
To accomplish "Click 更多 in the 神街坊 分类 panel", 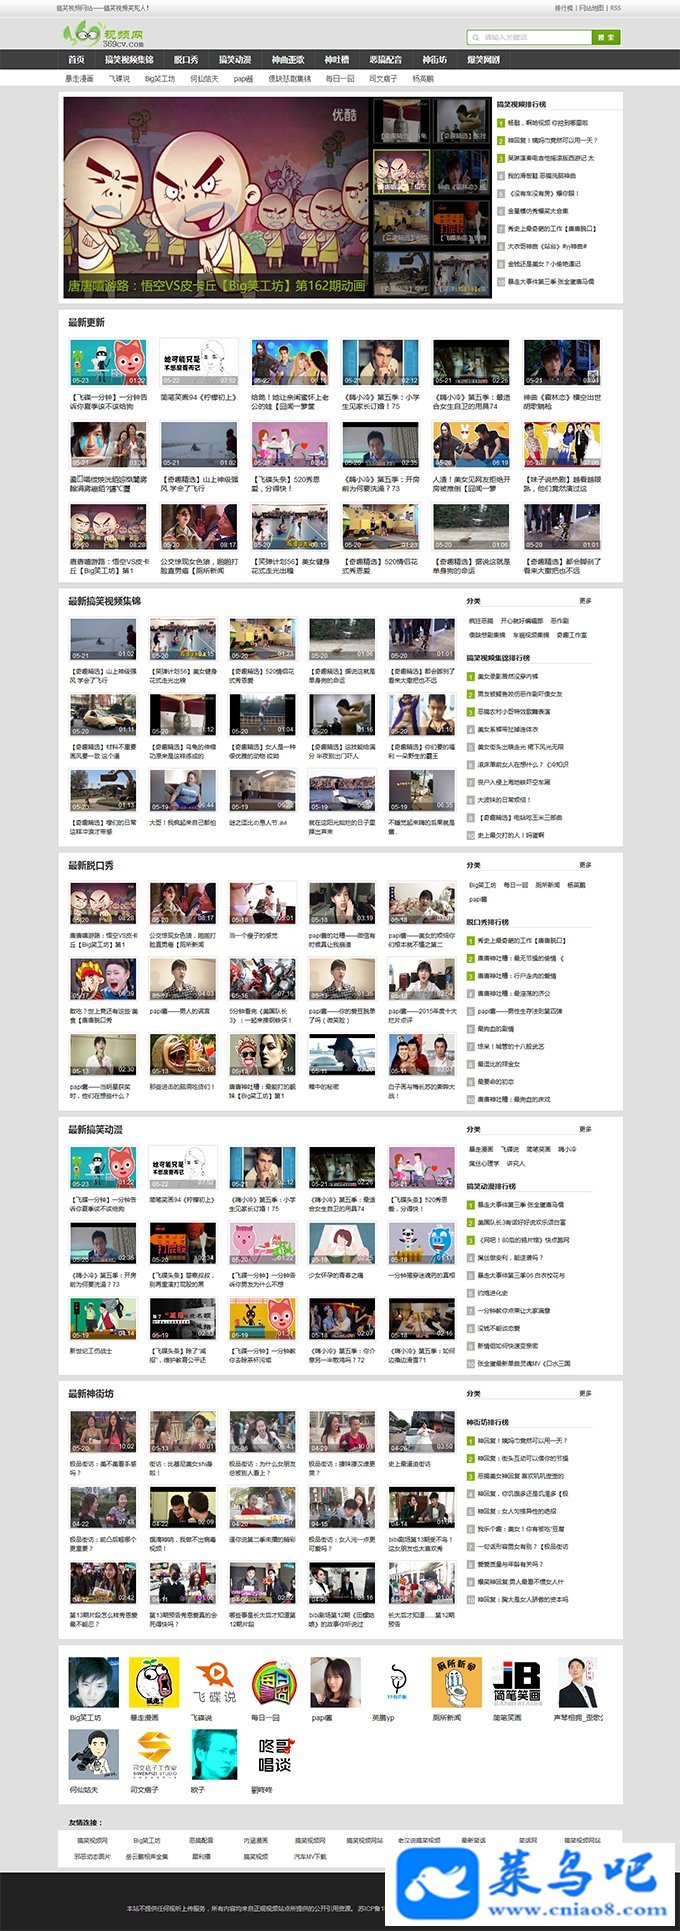I will 585,1393.
